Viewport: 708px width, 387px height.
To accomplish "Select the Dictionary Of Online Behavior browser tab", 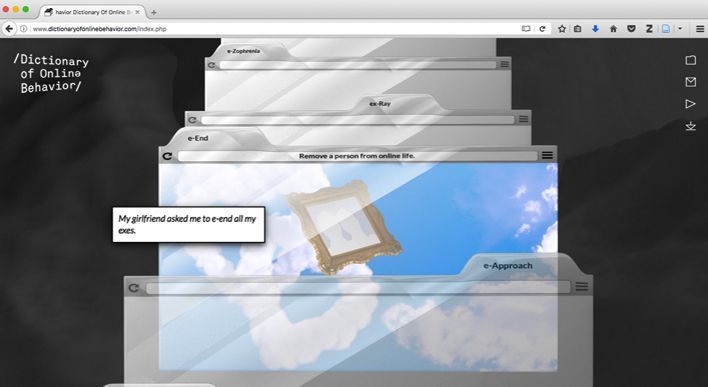I will tap(92, 12).
